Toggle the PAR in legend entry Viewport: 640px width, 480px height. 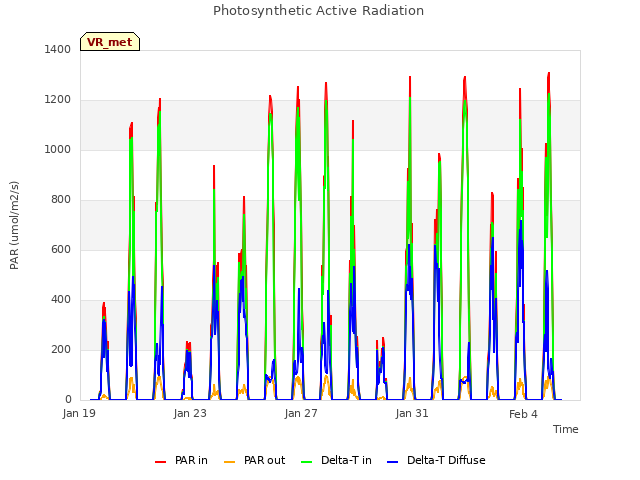coord(181,460)
